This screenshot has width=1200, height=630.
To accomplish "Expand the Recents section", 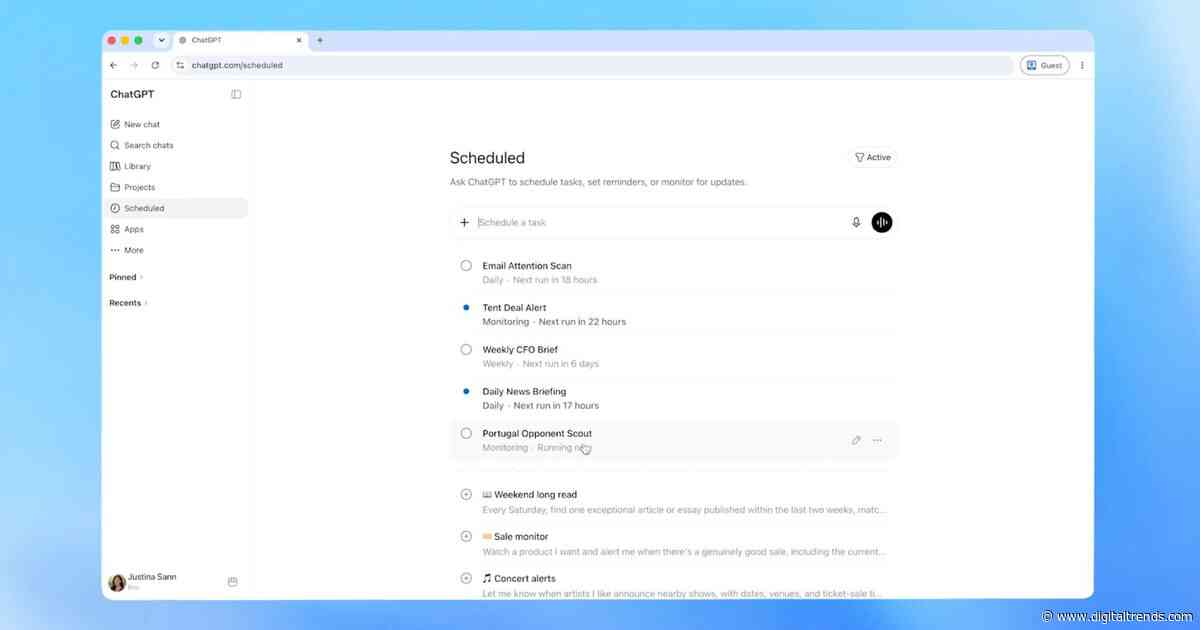I will (x=128, y=303).
